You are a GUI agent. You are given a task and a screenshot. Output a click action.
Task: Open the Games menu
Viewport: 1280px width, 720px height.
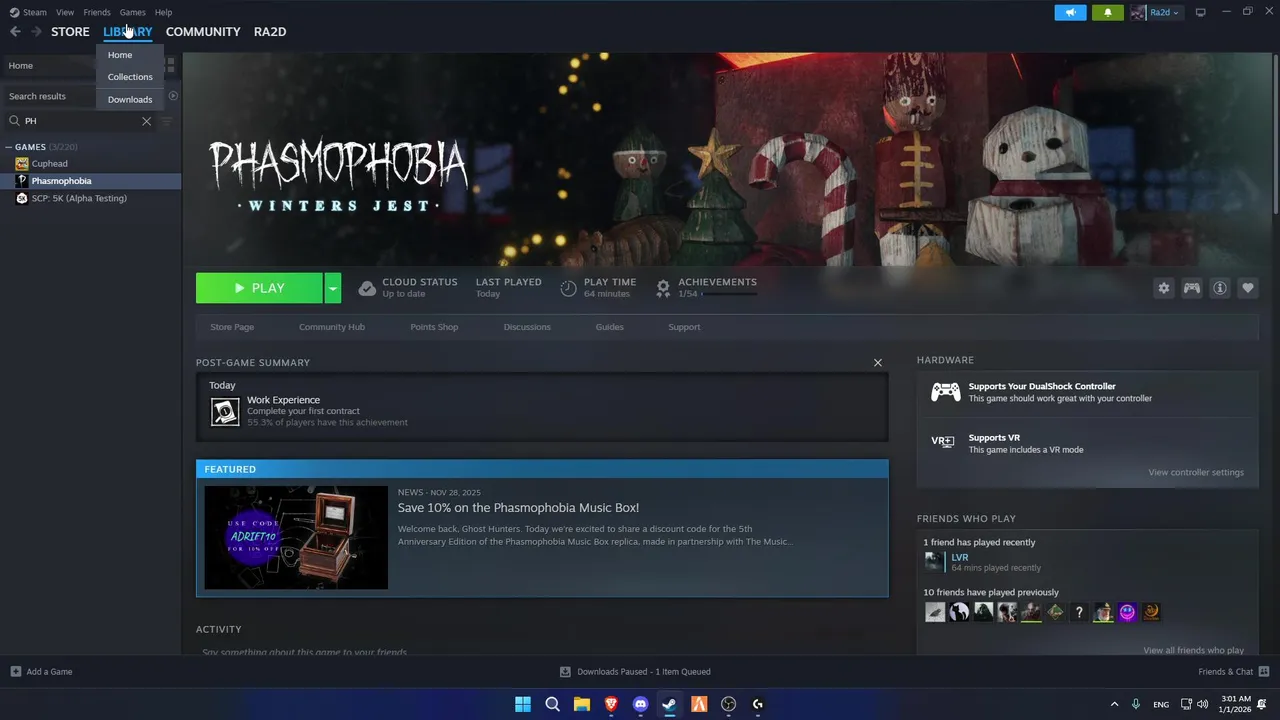(x=133, y=12)
